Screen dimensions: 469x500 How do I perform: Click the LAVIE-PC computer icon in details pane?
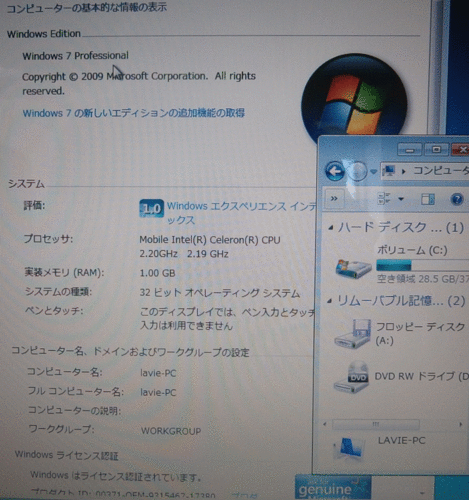pos(349,448)
